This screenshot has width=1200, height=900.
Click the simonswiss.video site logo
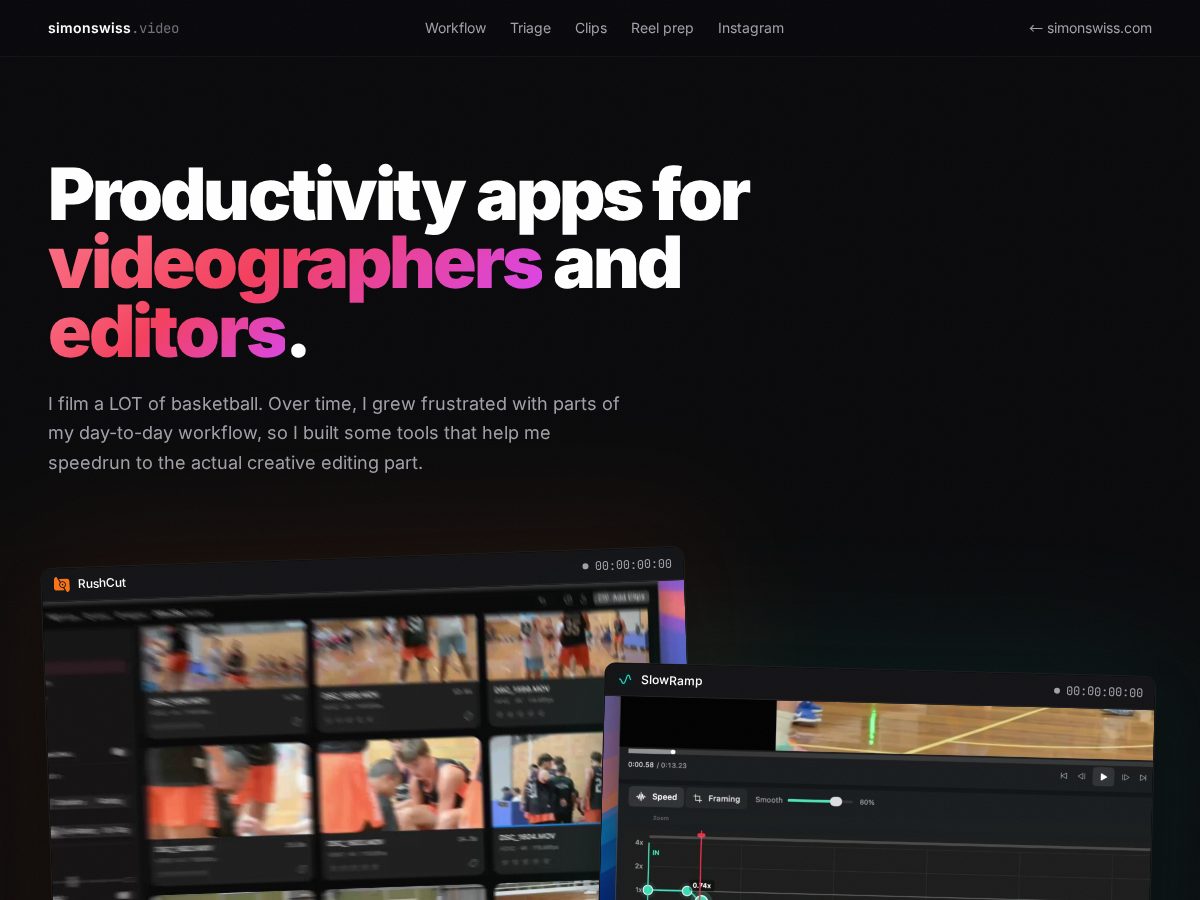tap(113, 28)
